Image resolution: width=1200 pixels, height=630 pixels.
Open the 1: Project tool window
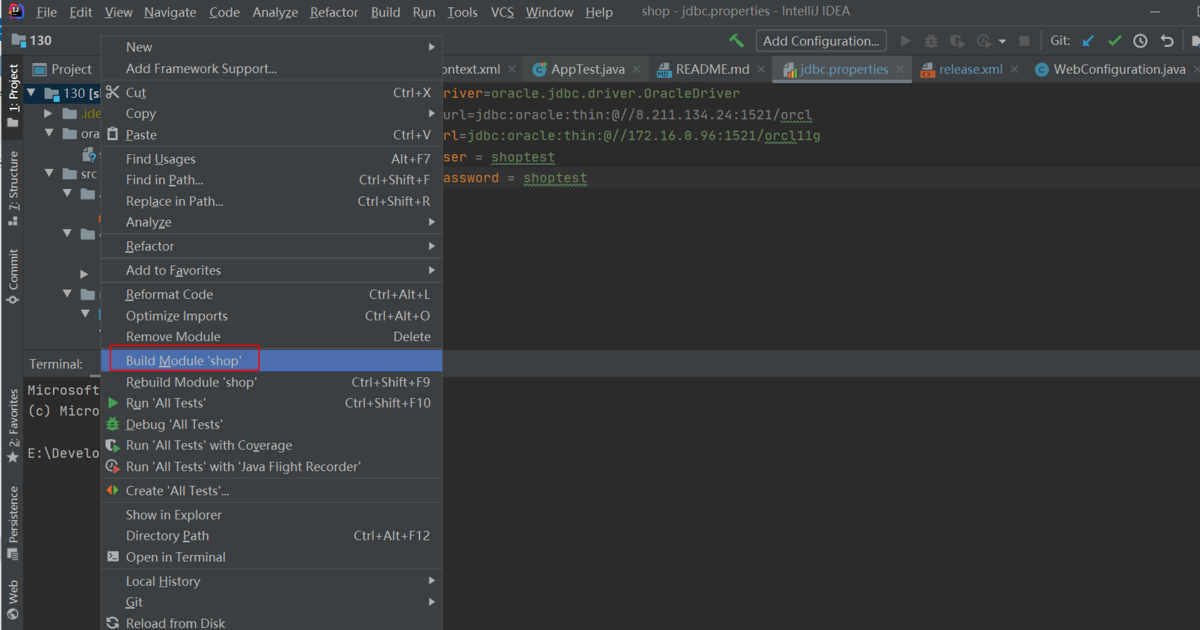[13, 96]
